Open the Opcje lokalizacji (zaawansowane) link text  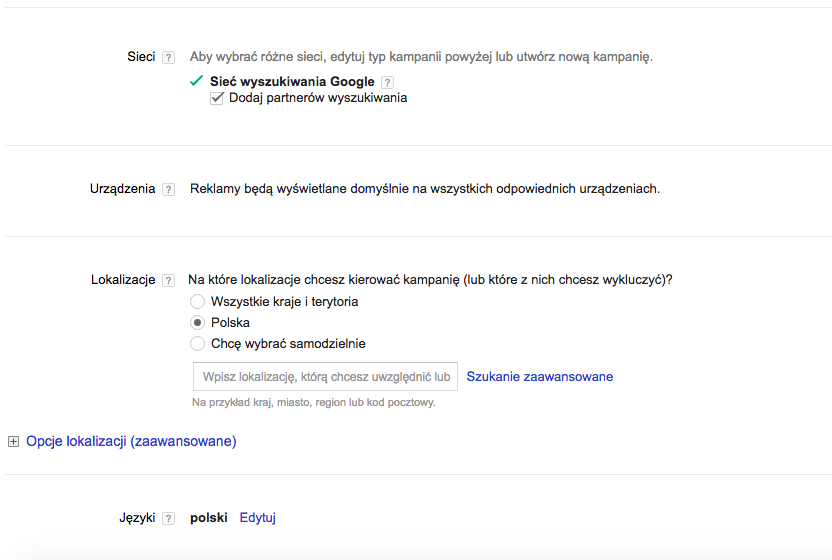131,441
